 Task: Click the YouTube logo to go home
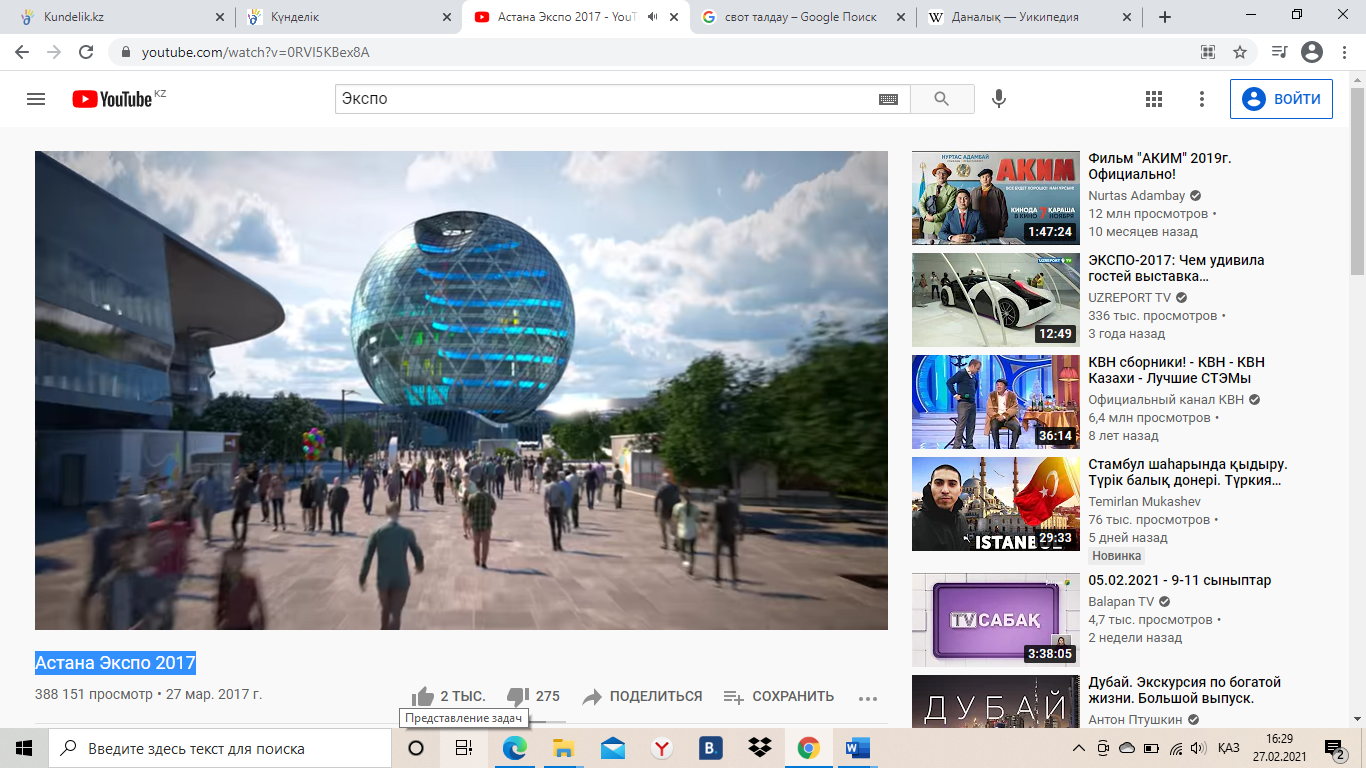(112, 99)
